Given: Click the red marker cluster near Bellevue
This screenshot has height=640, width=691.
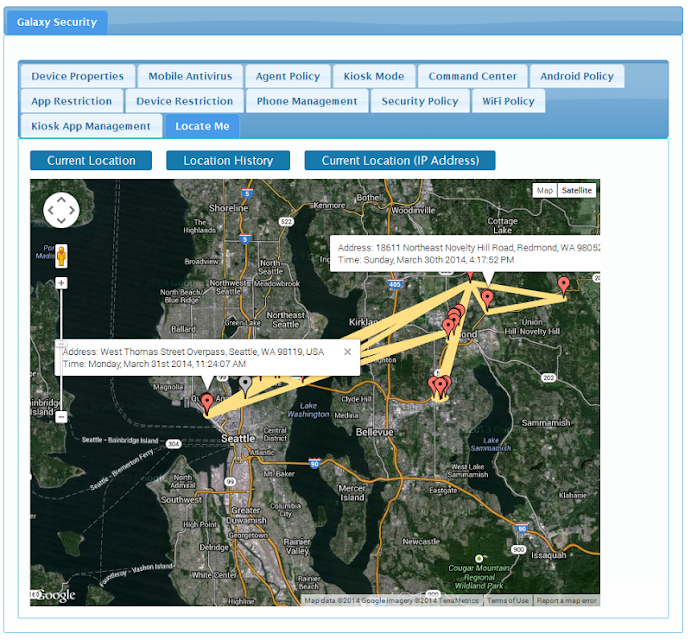Looking at the screenshot, I should click(440, 387).
